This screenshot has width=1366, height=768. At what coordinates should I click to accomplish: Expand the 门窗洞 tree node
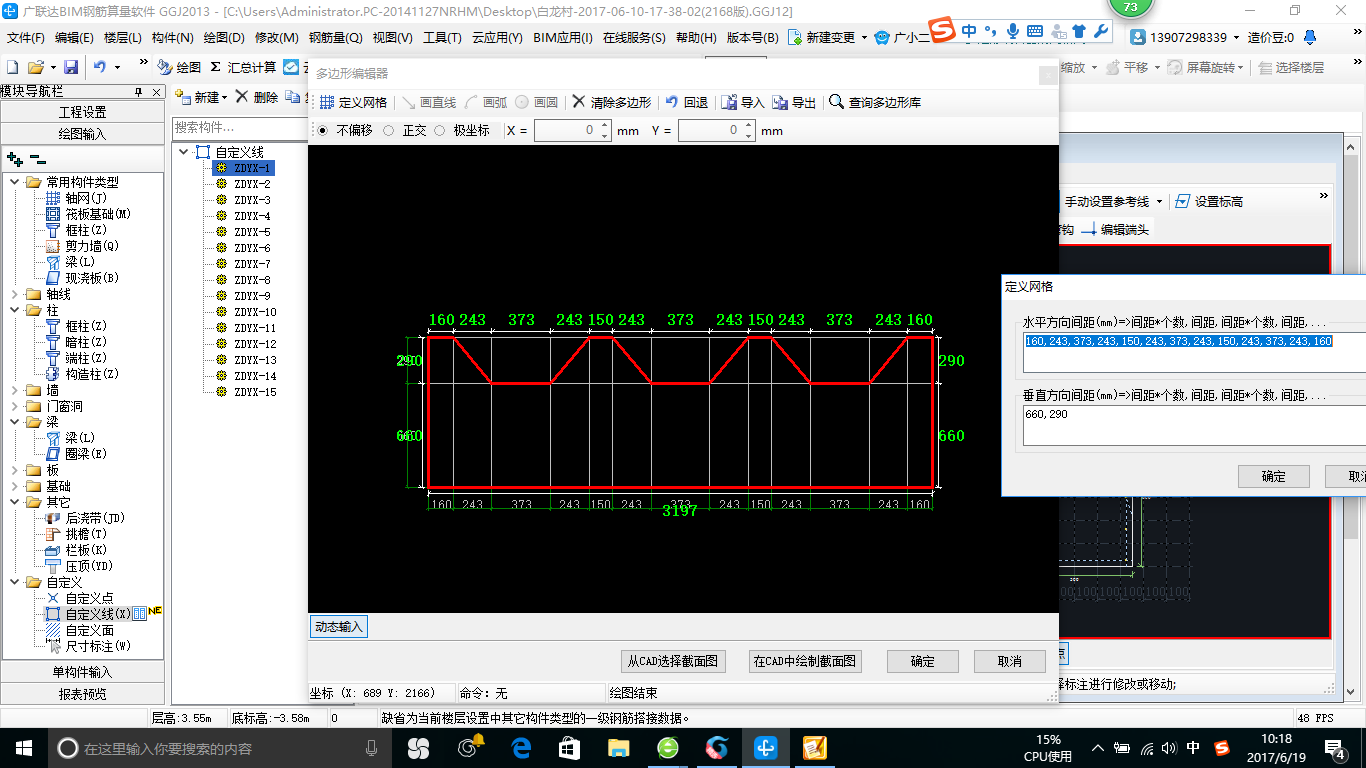tap(15, 406)
